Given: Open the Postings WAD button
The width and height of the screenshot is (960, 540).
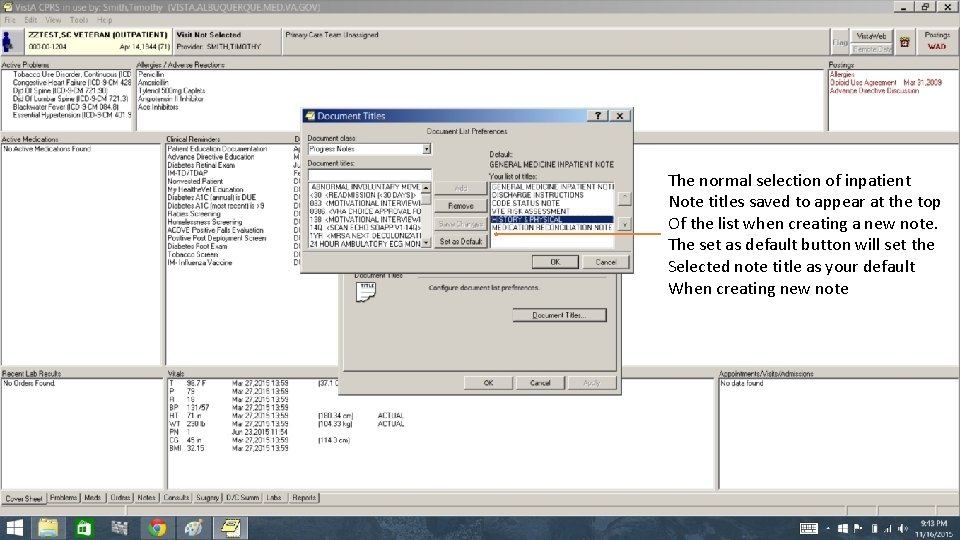Looking at the screenshot, I should coord(937,42).
